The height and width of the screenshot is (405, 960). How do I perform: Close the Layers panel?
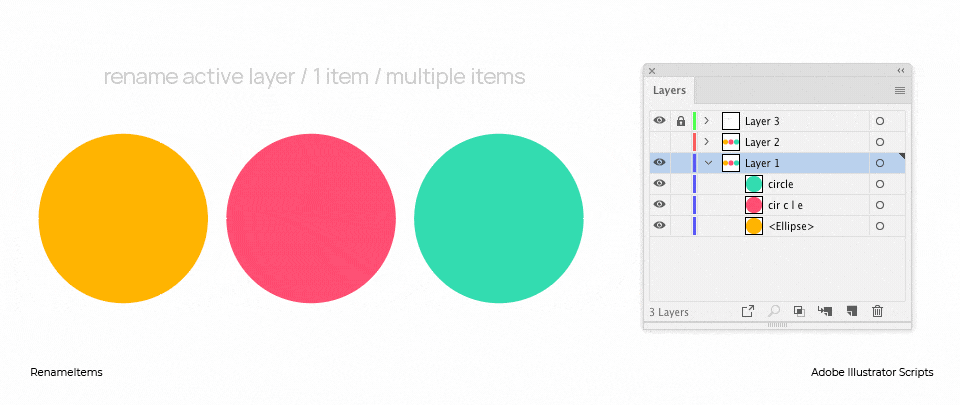click(x=652, y=70)
